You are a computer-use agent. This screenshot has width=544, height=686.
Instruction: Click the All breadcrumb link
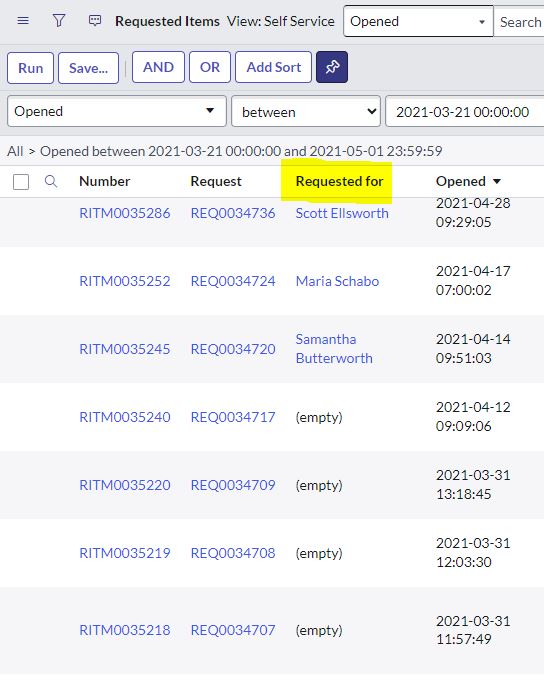click(x=15, y=151)
